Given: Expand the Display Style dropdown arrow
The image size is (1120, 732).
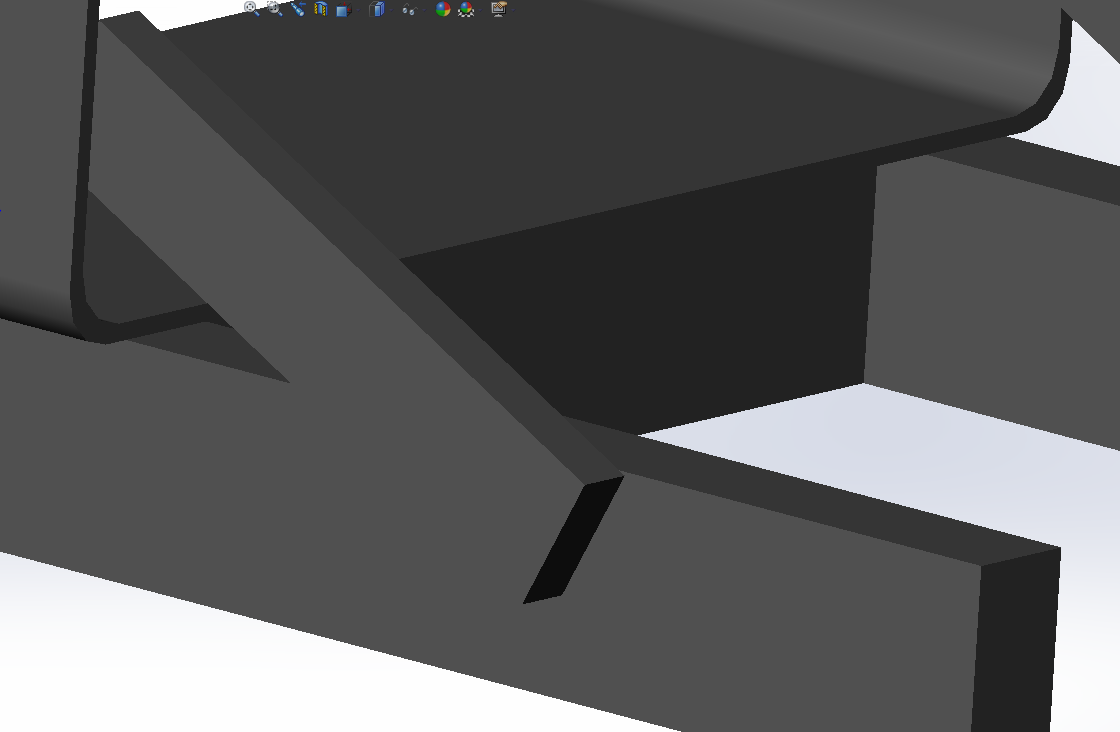Looking at the screenshot, I should [391, 10].
